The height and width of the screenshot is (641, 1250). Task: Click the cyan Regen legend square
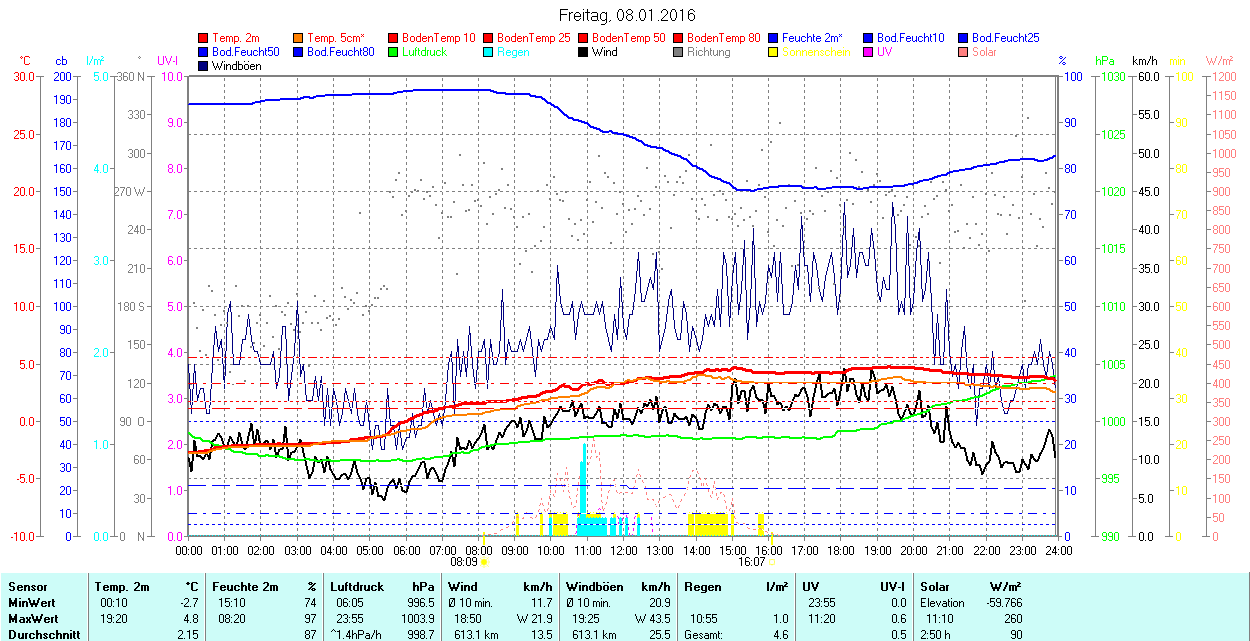[x=489, y=52]
